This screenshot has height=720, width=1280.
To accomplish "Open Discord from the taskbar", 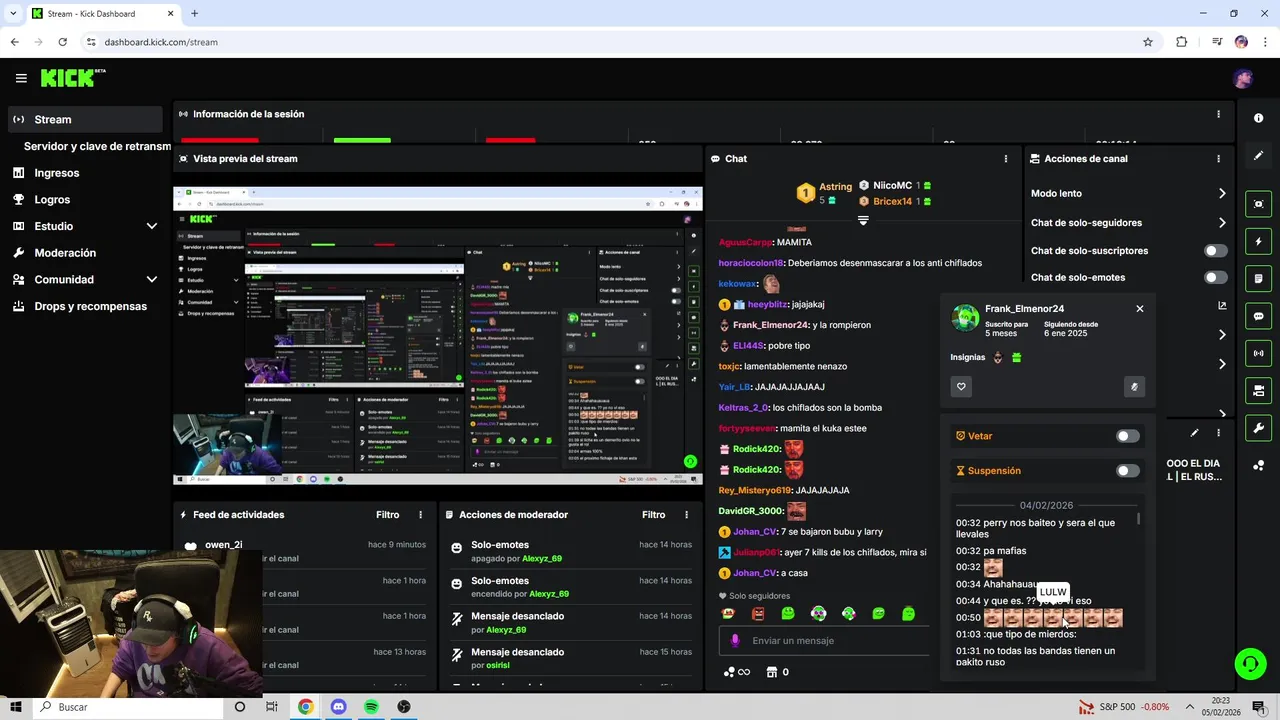I will coord(338,707).
